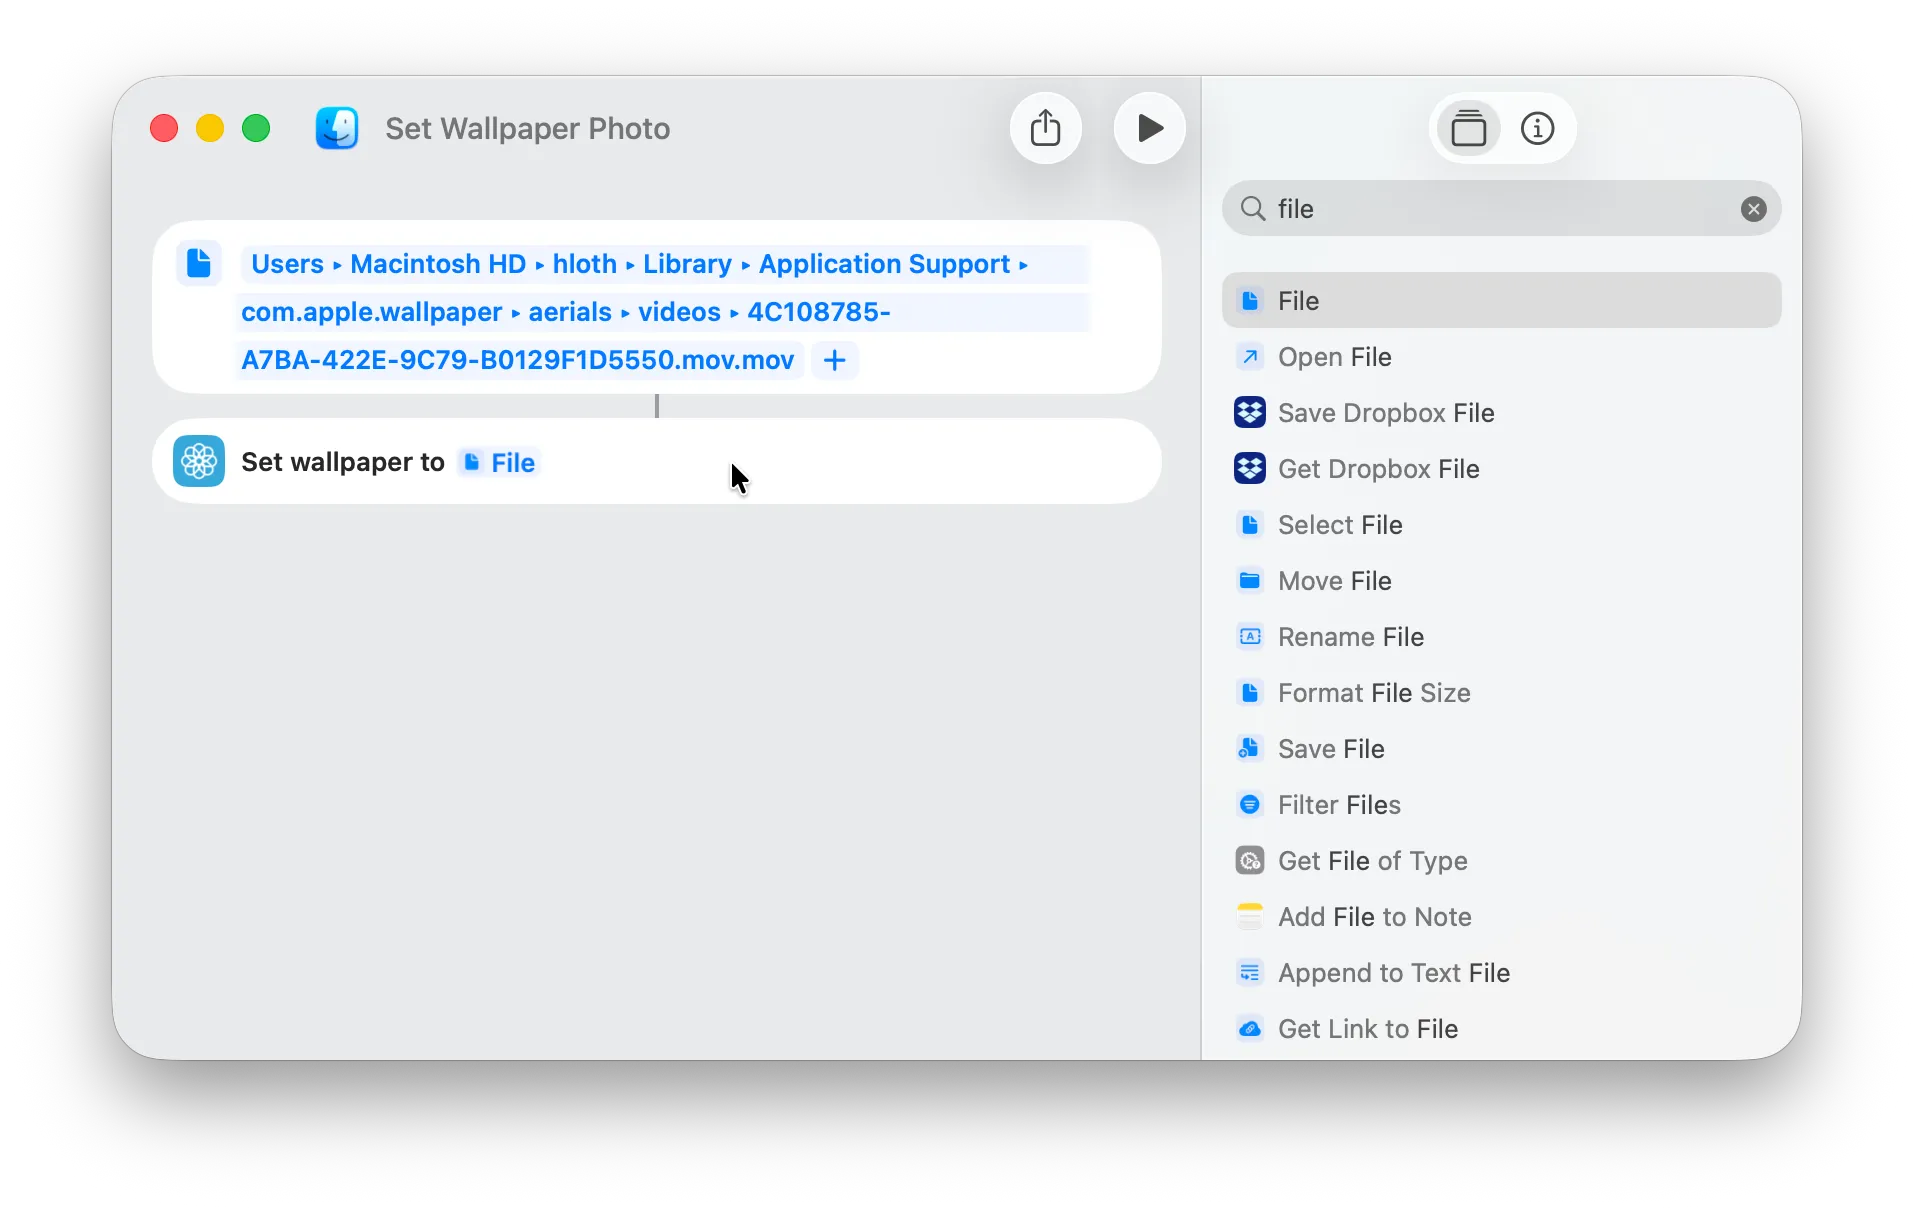Select the 'videos' path segment
The height and width of the screenshot is (1208, 1914).
click(679, 312)
